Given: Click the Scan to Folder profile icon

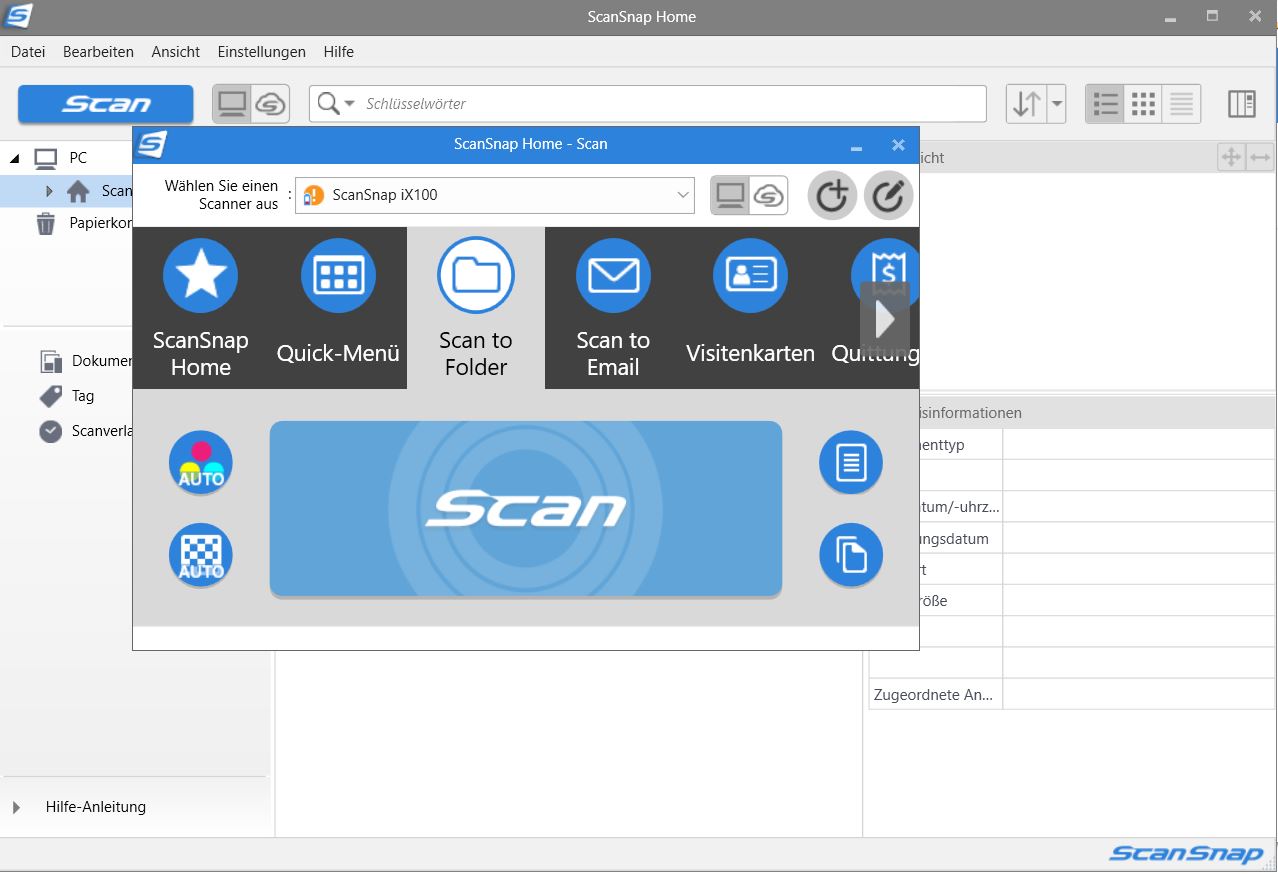Looking at the screenshot, I should click(476, 275).
